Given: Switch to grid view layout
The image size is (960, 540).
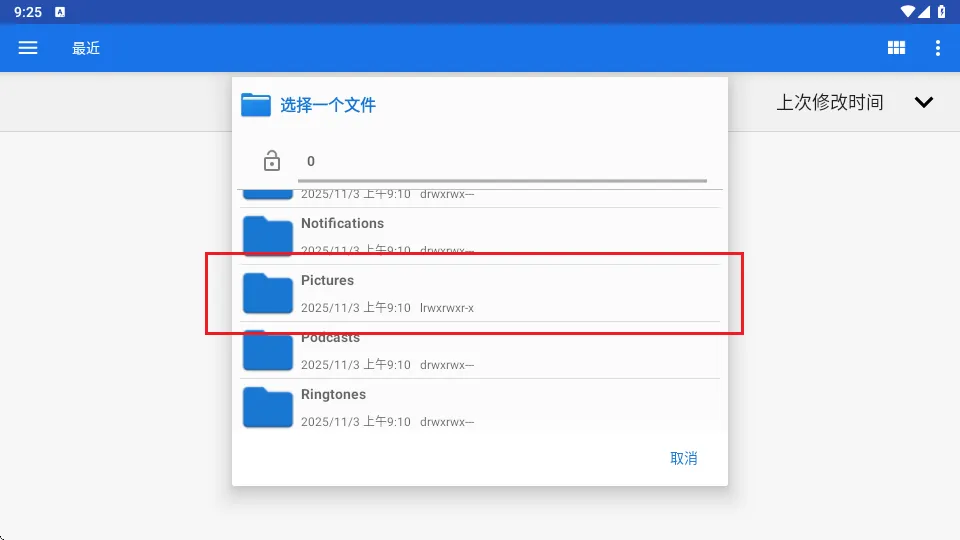Looking at the screenshot, I should (896, 48).
